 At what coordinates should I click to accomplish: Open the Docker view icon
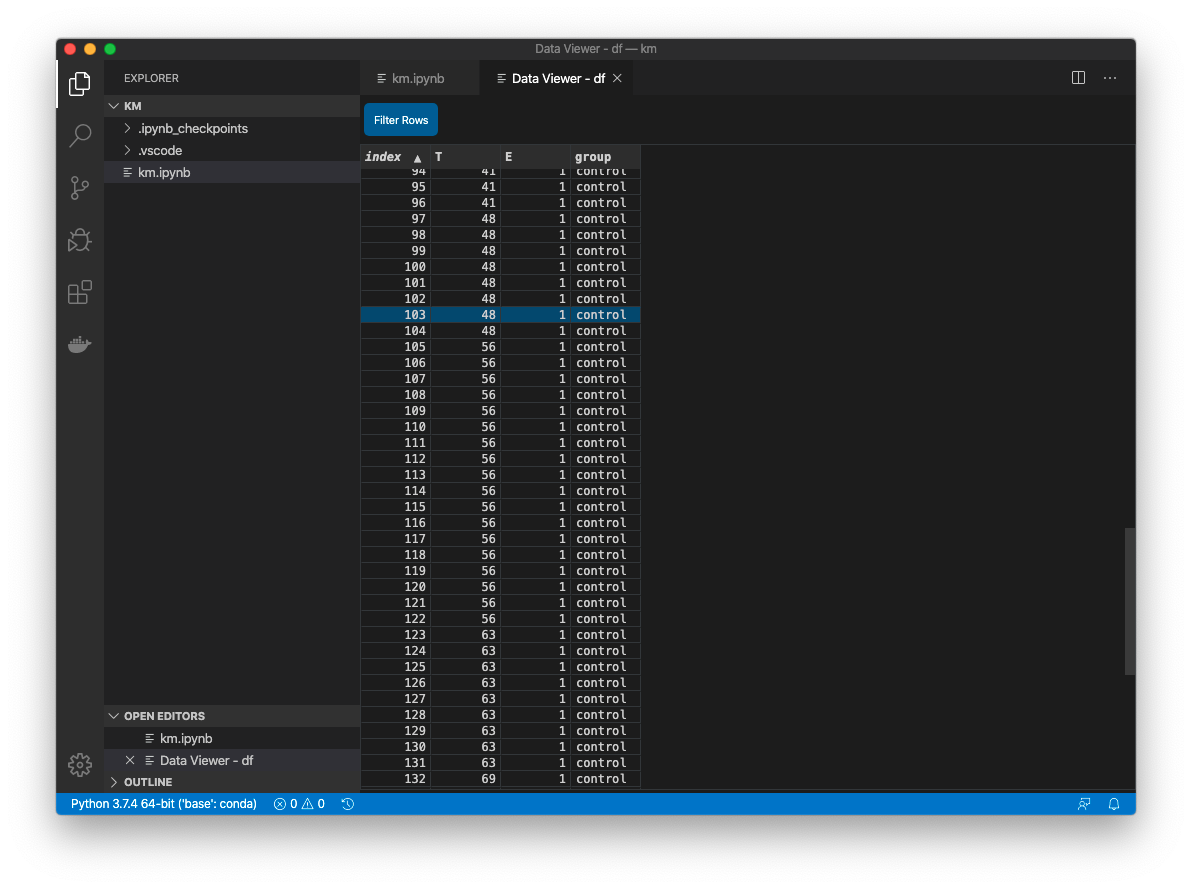[80, 344]
